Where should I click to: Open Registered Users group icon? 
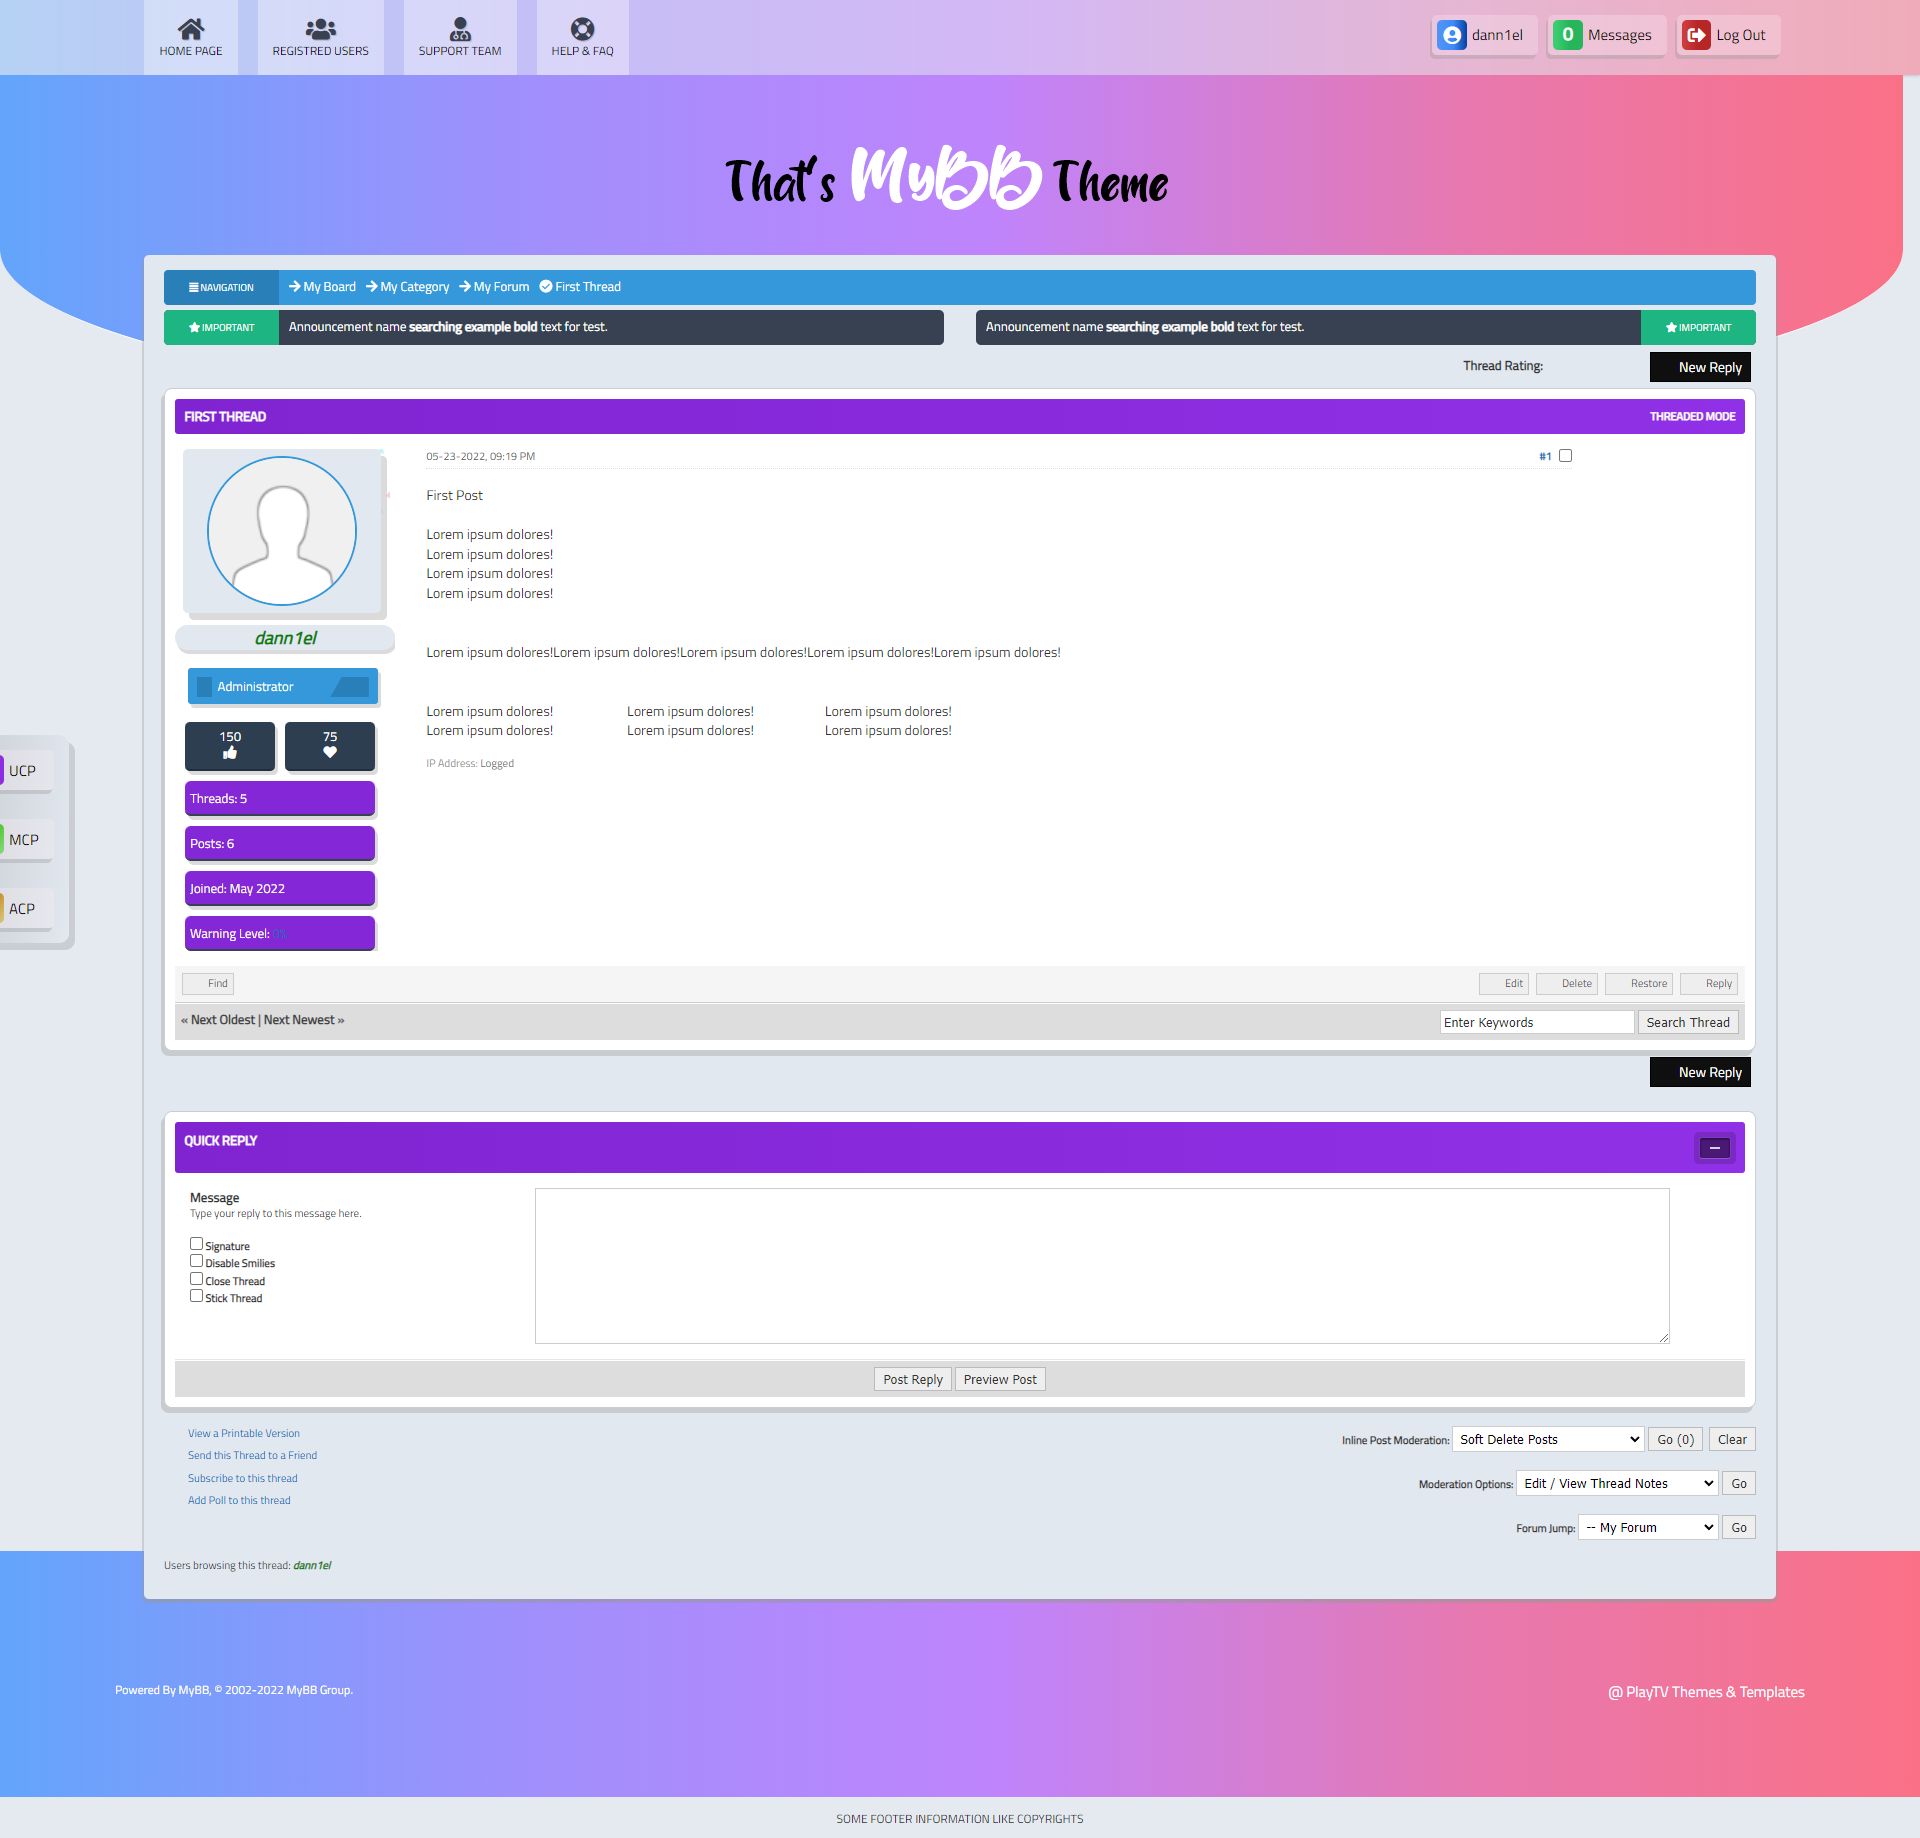click(x=320, y=29)
